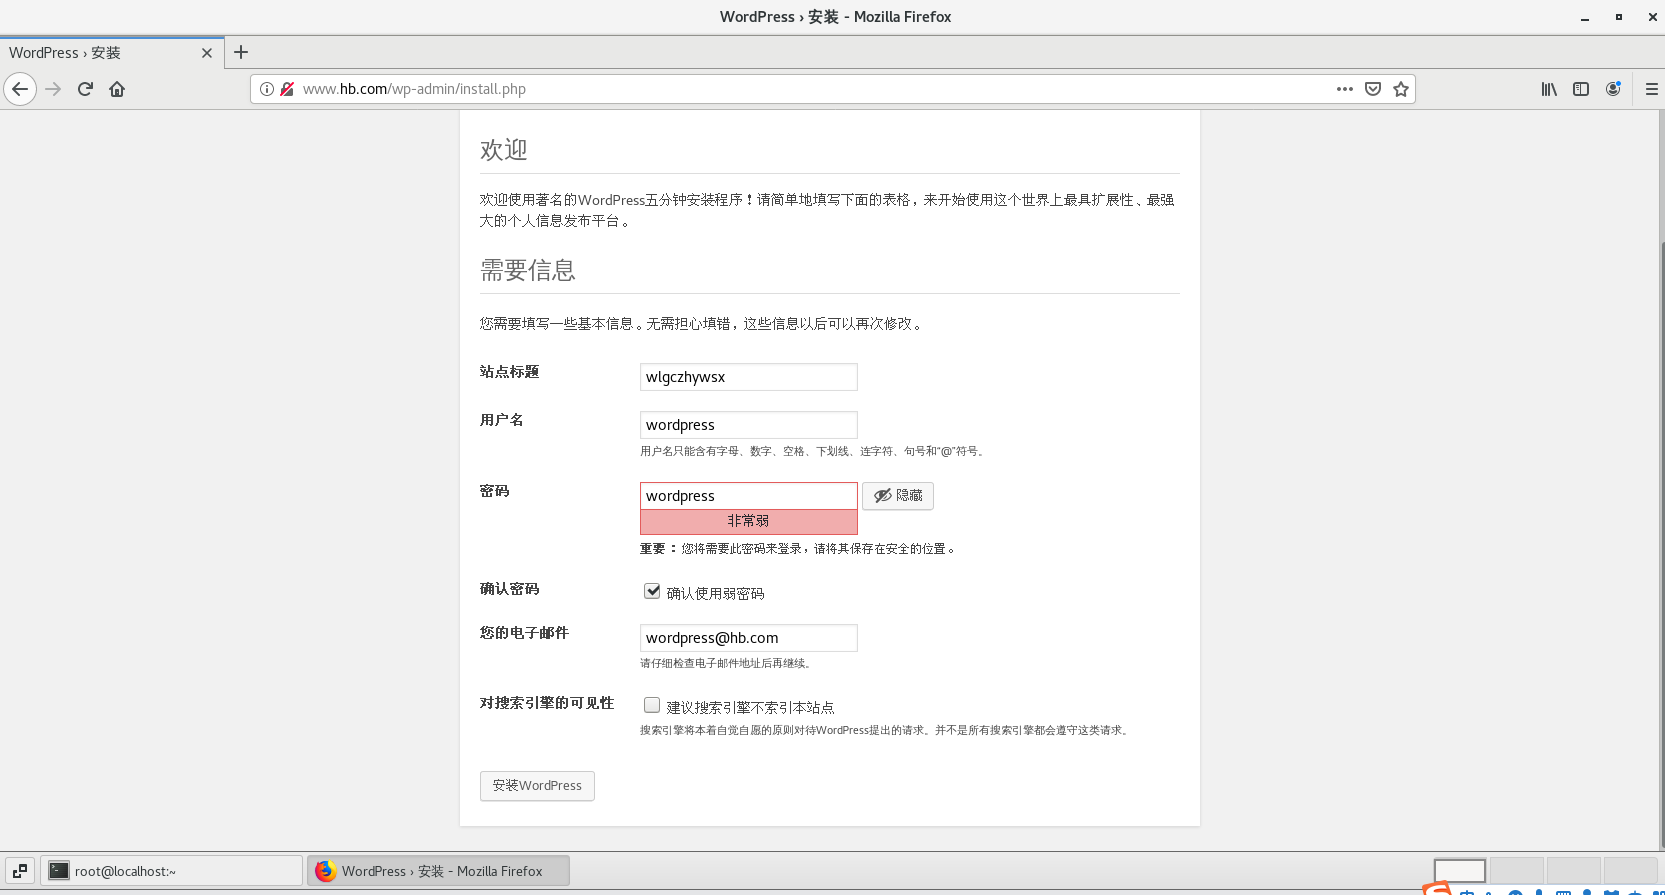Click the 安装WordPress button
The width and height of the screenshot is (1665, 895).
[537, 786]
